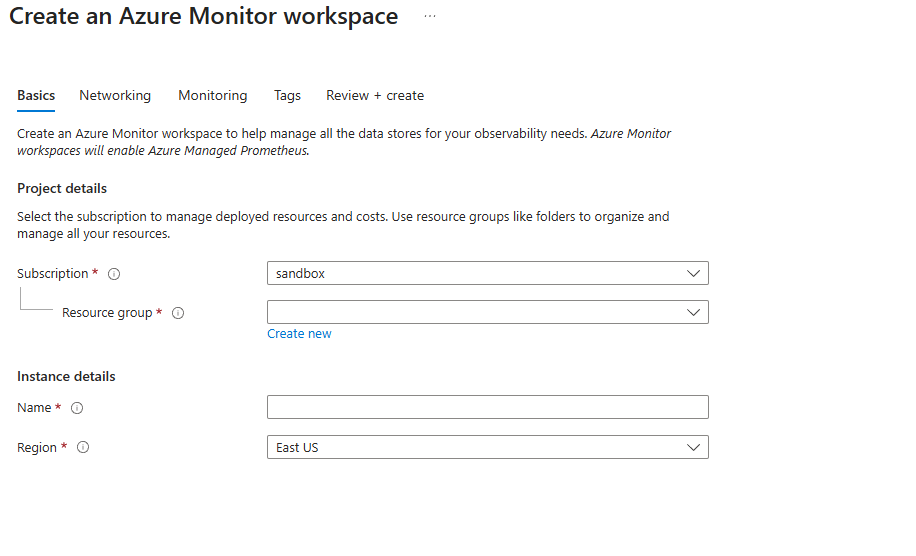
Task: Click the Subscription field label
Action: [x=53, y=274]
